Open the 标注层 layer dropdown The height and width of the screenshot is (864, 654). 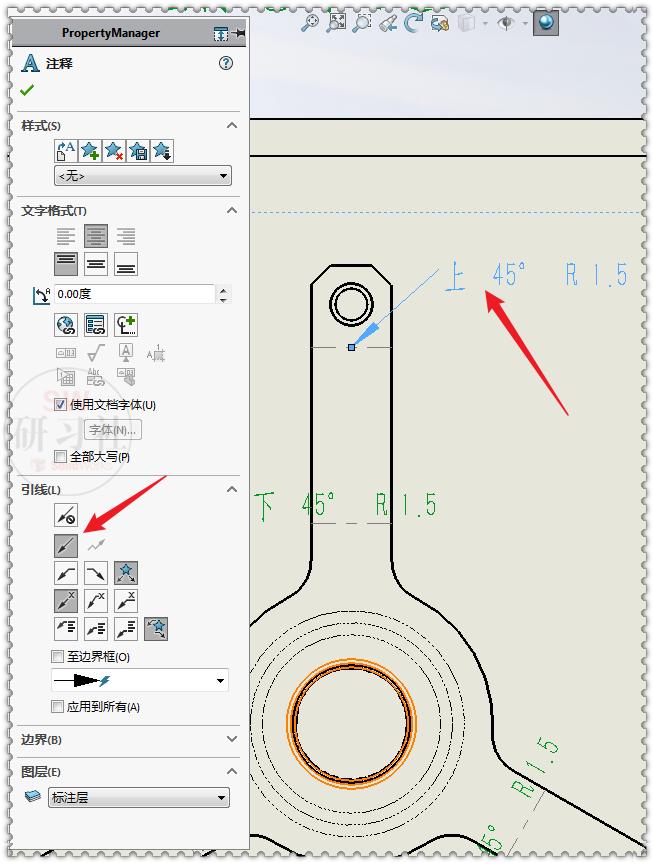point(139,797)
